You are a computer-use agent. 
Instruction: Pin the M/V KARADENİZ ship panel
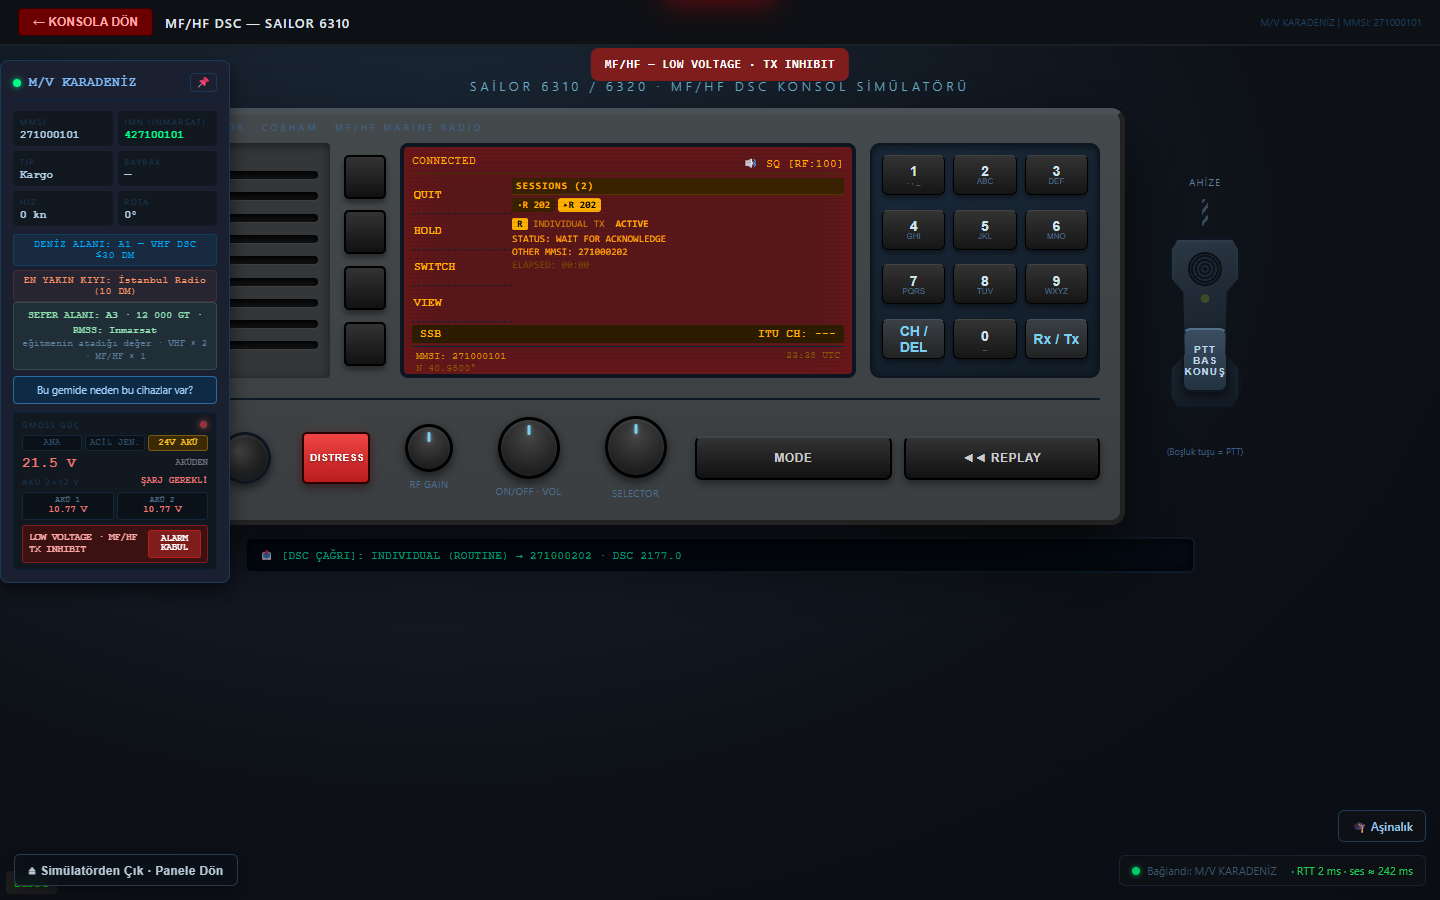[203, 82]
